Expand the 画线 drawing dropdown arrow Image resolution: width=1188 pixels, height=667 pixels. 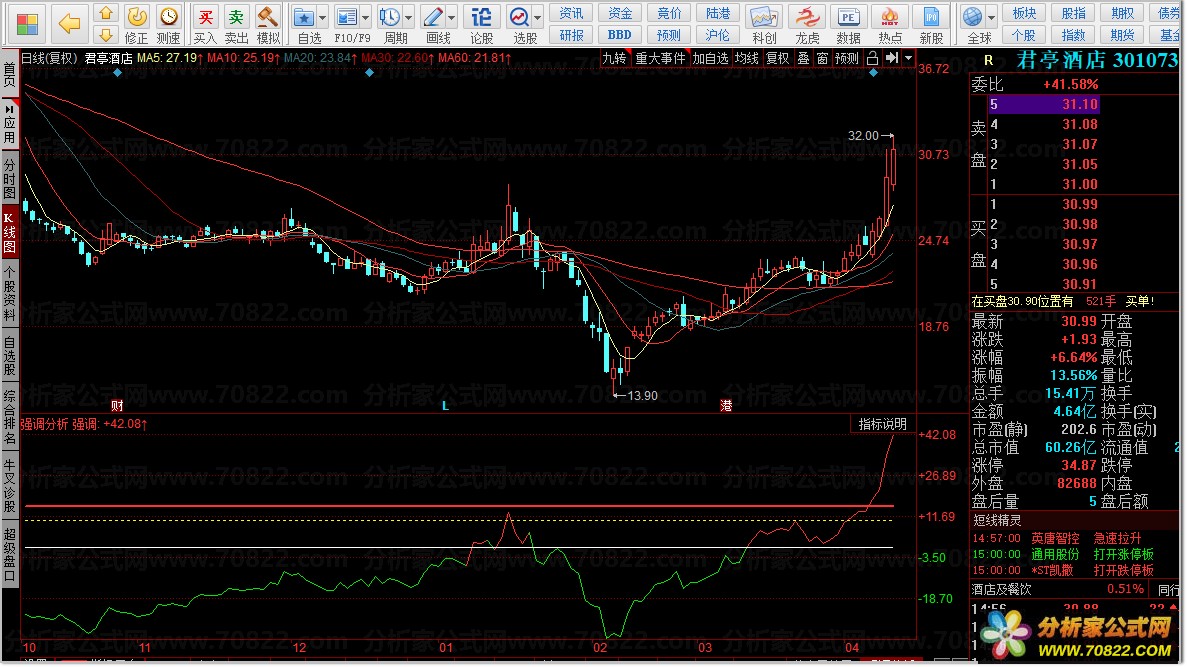tap(452, 17)
